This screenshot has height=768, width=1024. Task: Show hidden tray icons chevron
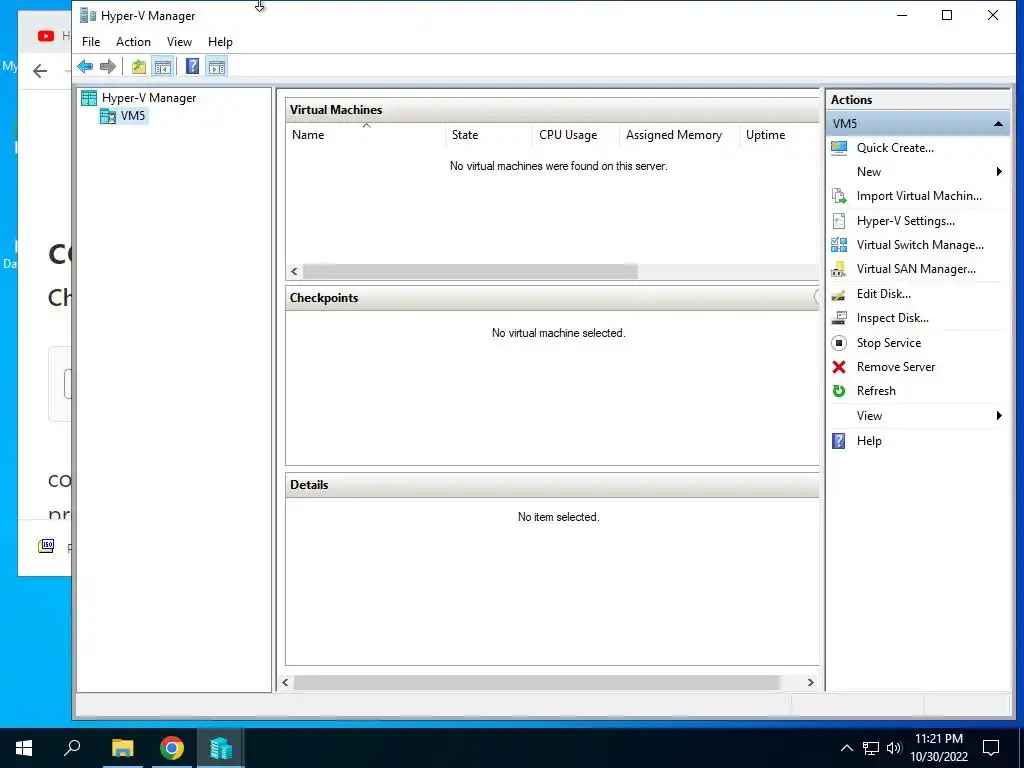[846, 748]
